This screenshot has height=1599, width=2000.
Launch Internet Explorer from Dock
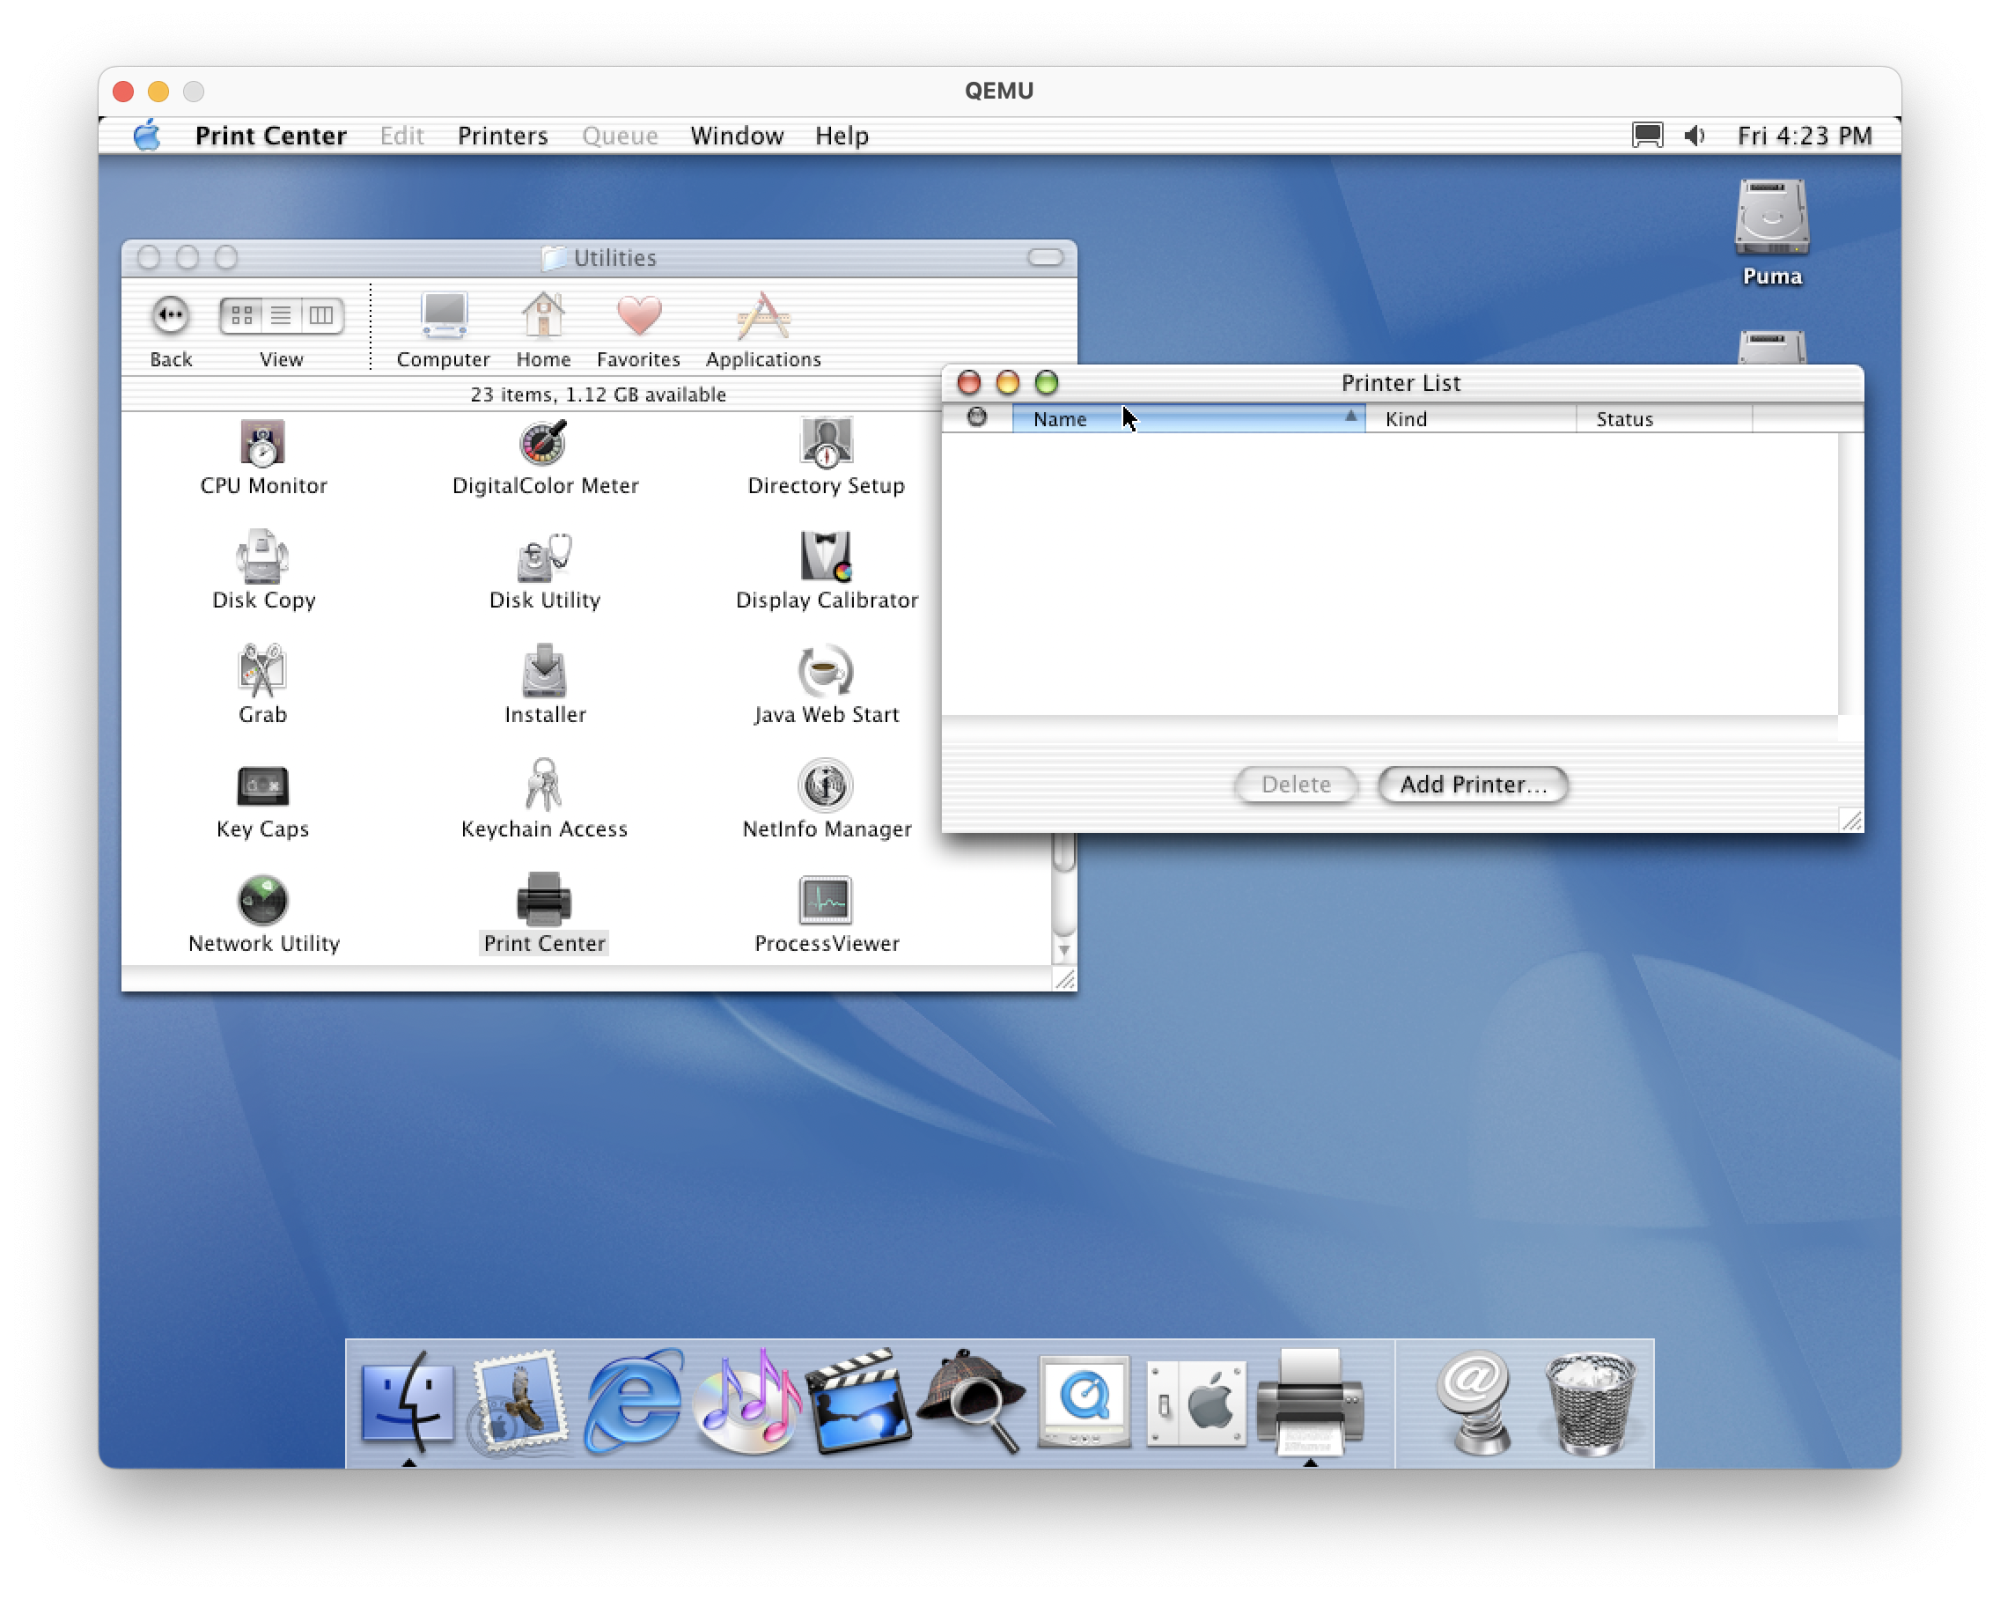click(634, 1402)
